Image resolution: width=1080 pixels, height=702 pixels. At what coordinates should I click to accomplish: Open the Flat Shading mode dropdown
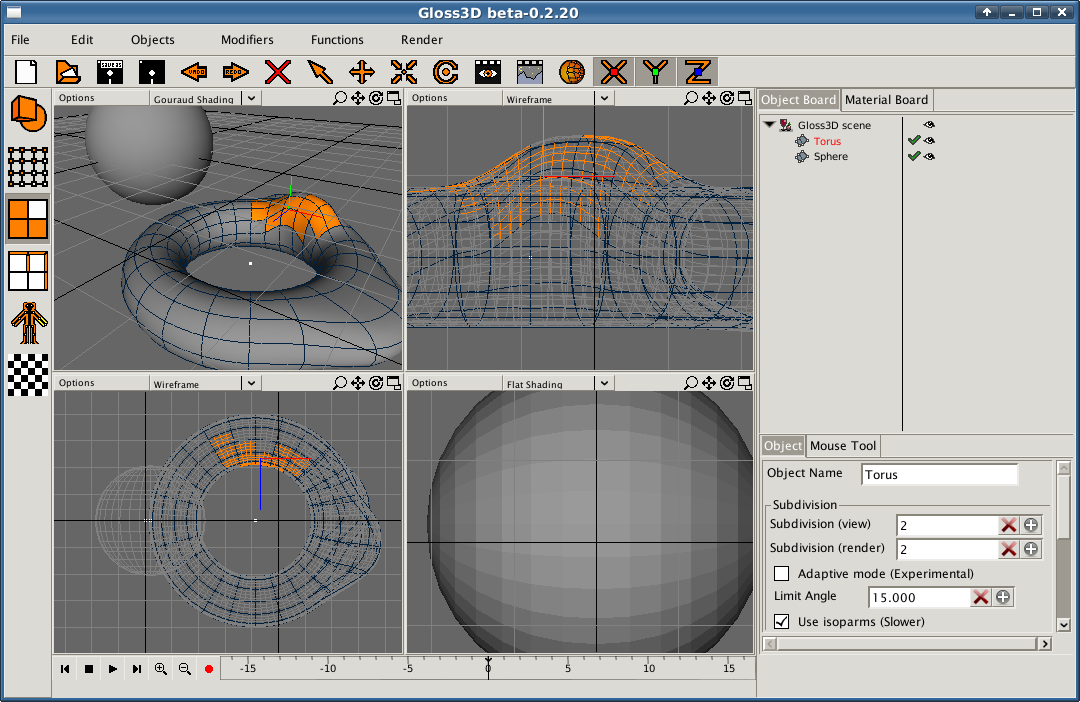[x=604, y=383]
